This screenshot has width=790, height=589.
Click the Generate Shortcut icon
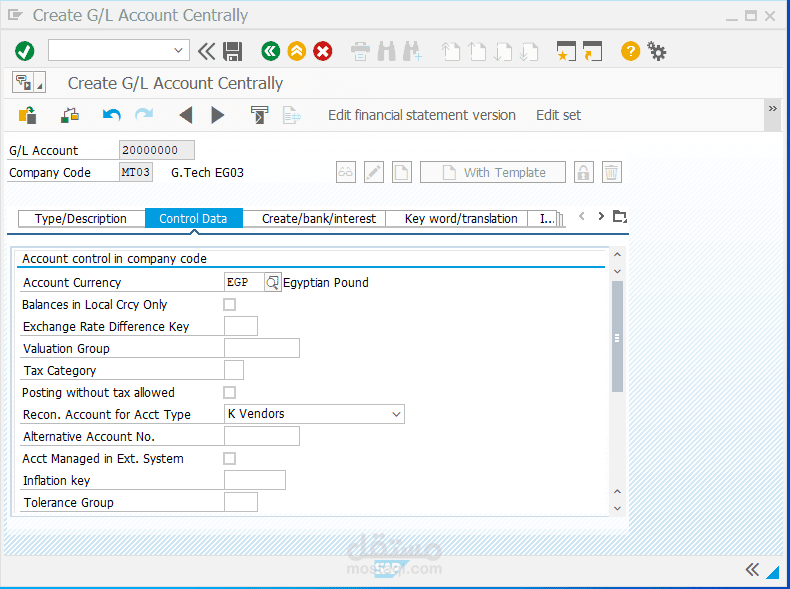click(x=592, y=51)
